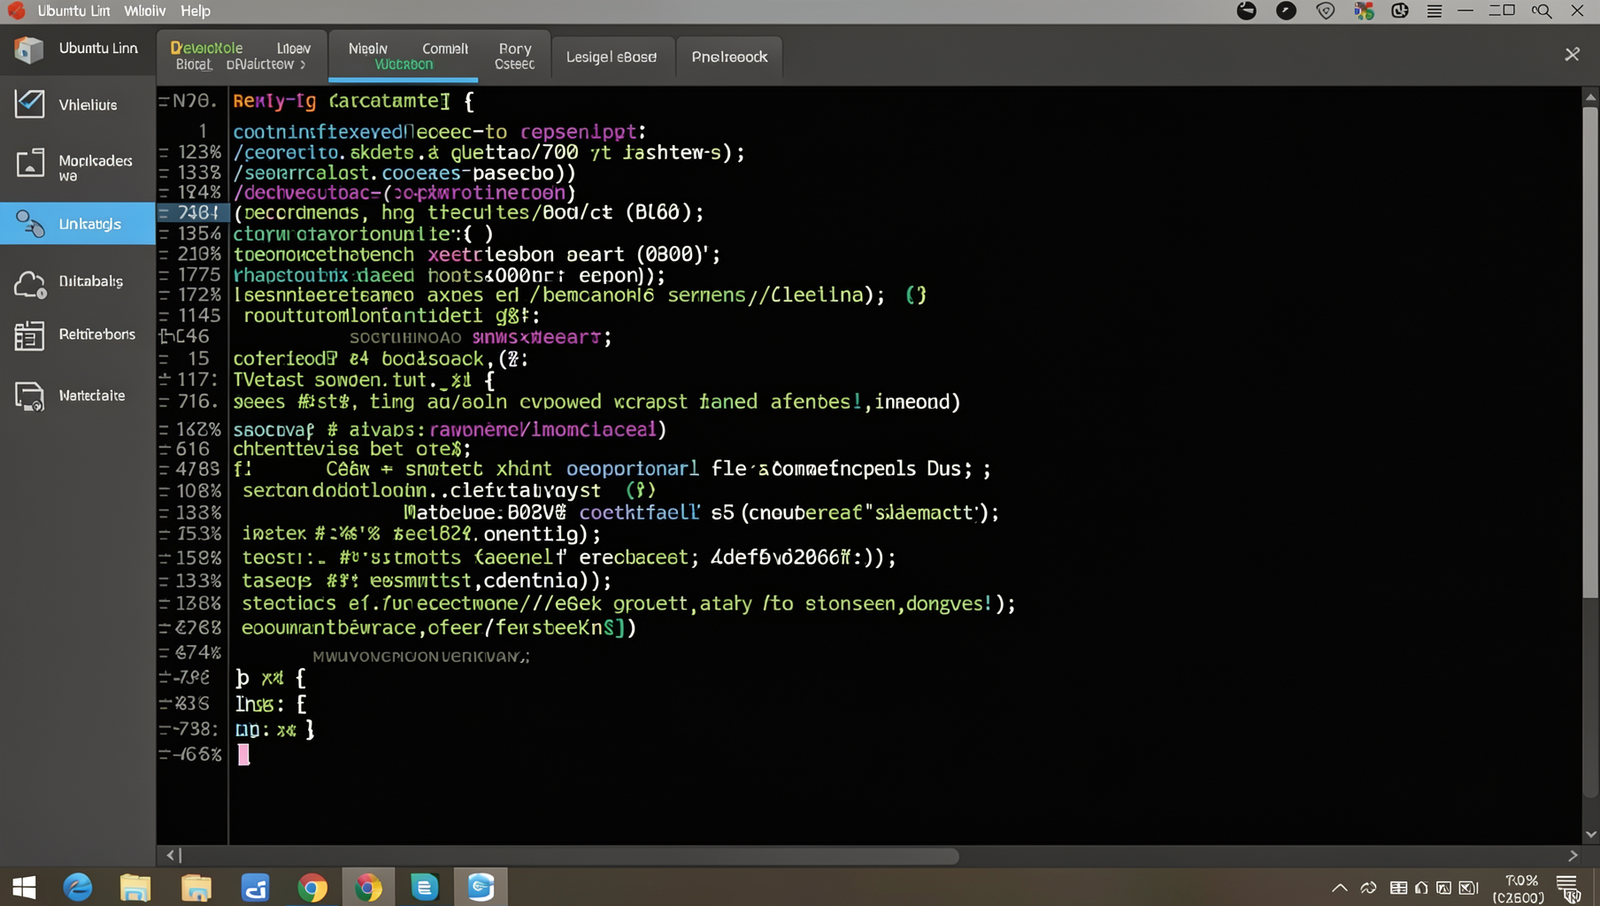Open the Help menu

195,11
